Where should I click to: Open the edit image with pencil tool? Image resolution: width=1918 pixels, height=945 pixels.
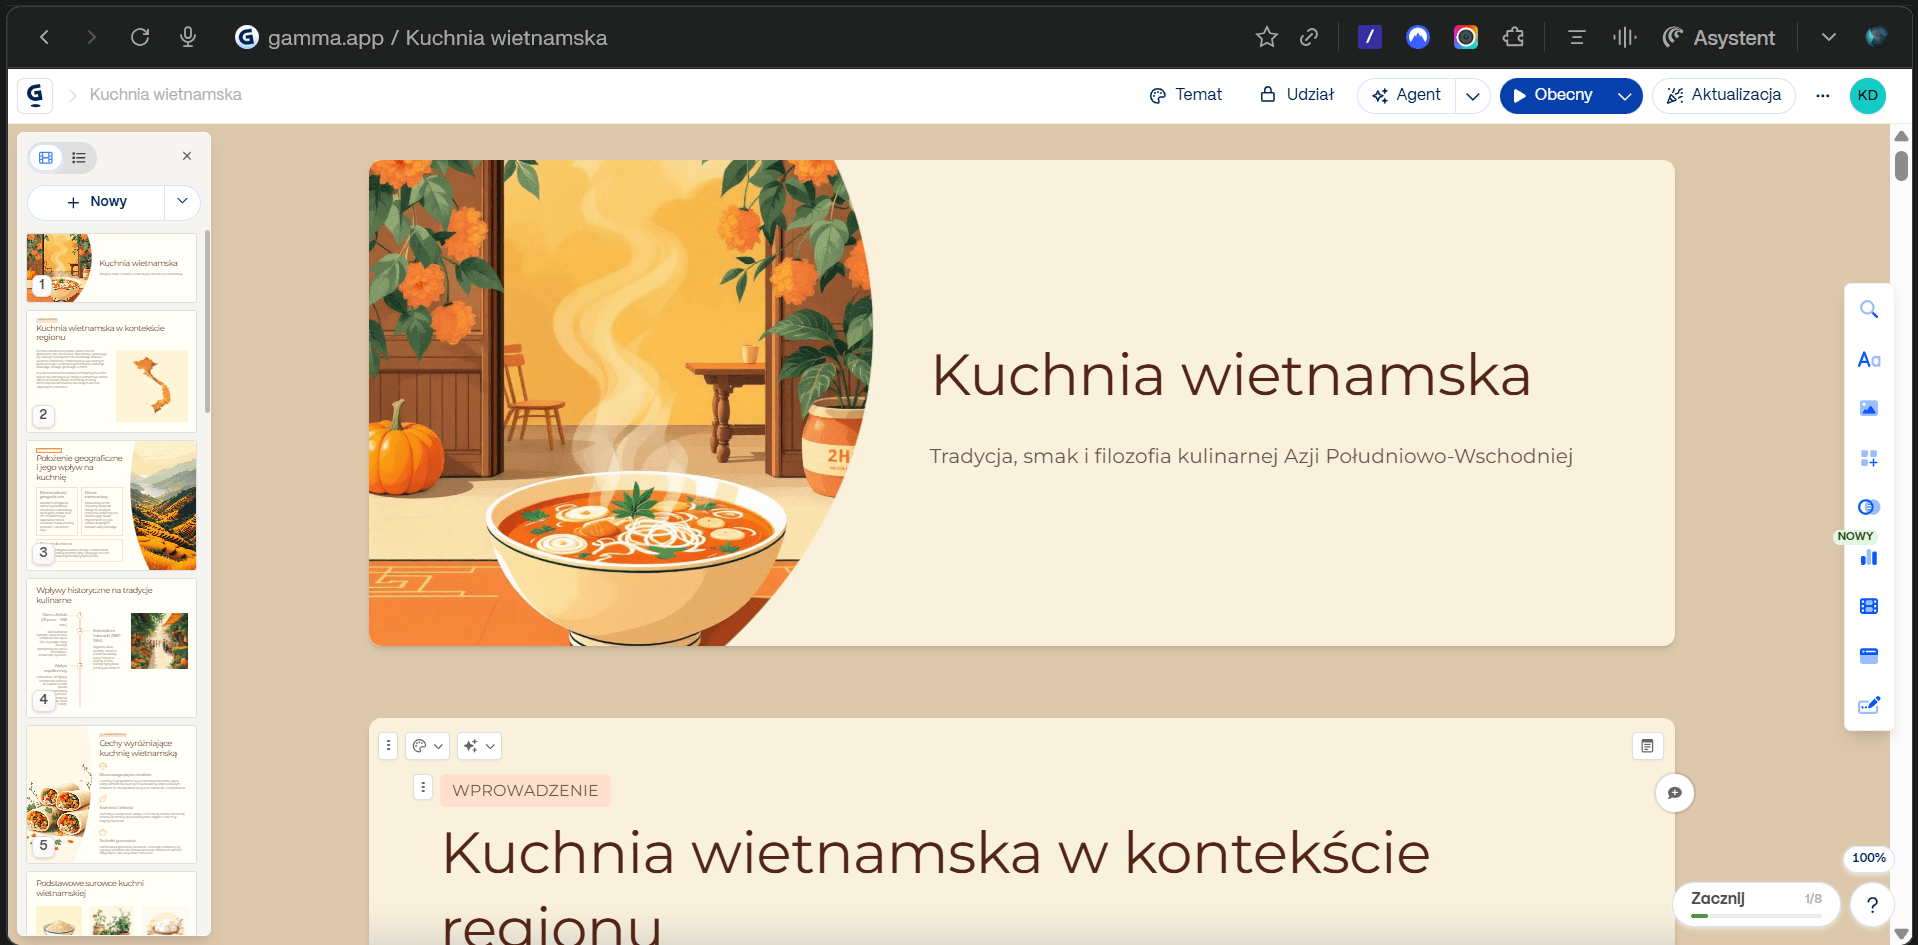tap(1868, 705)
